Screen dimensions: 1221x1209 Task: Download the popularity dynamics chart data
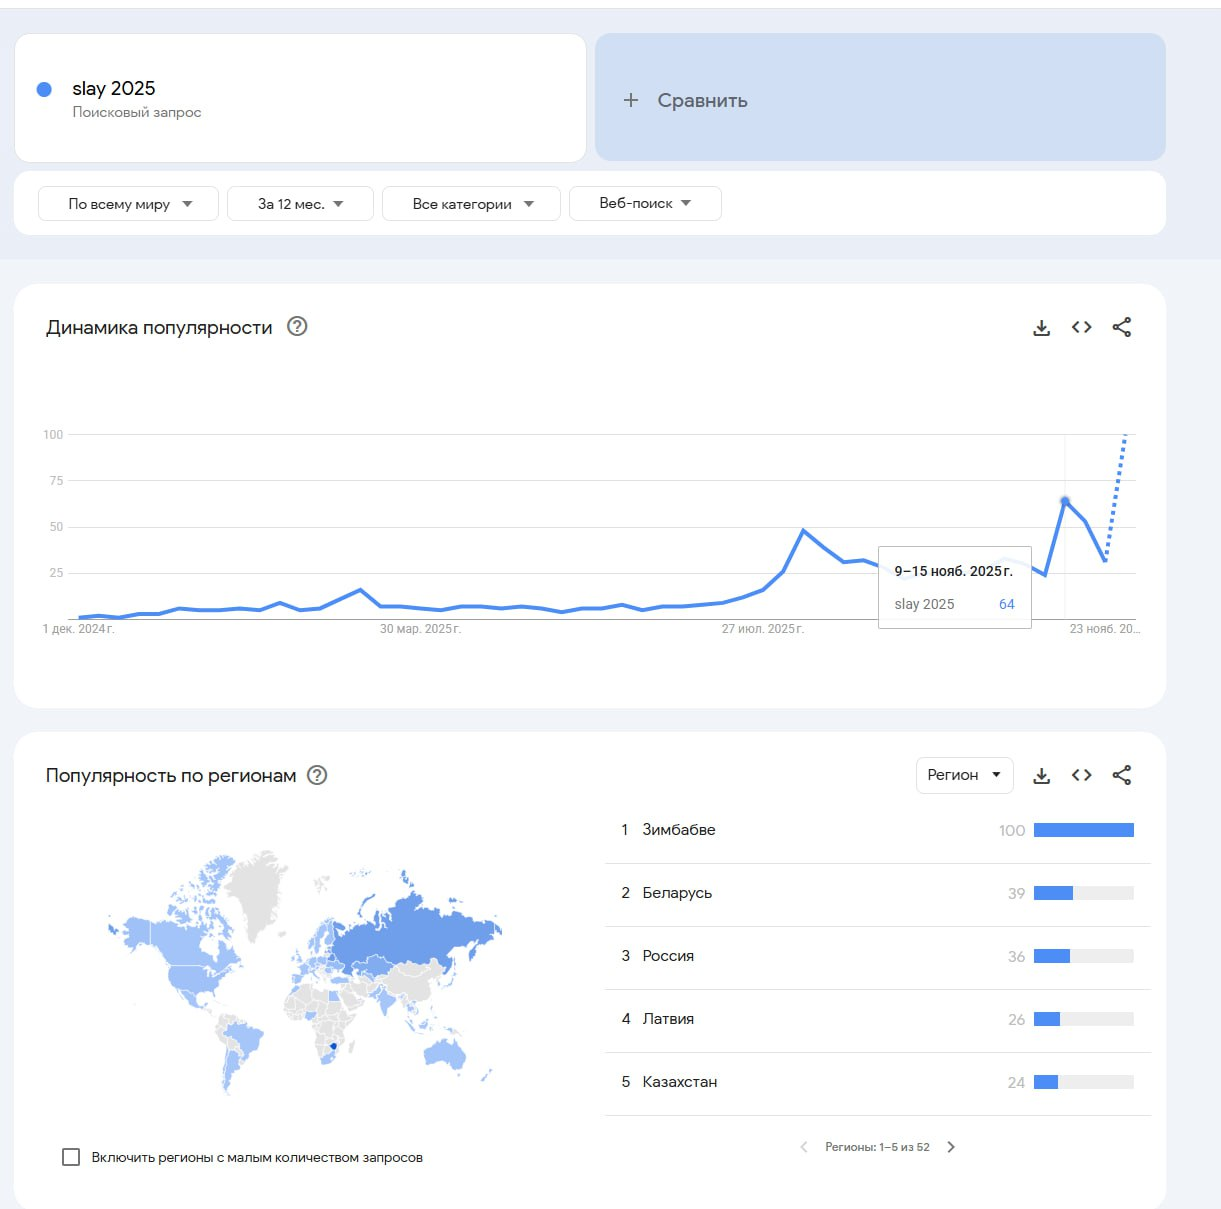[1041, 328]
